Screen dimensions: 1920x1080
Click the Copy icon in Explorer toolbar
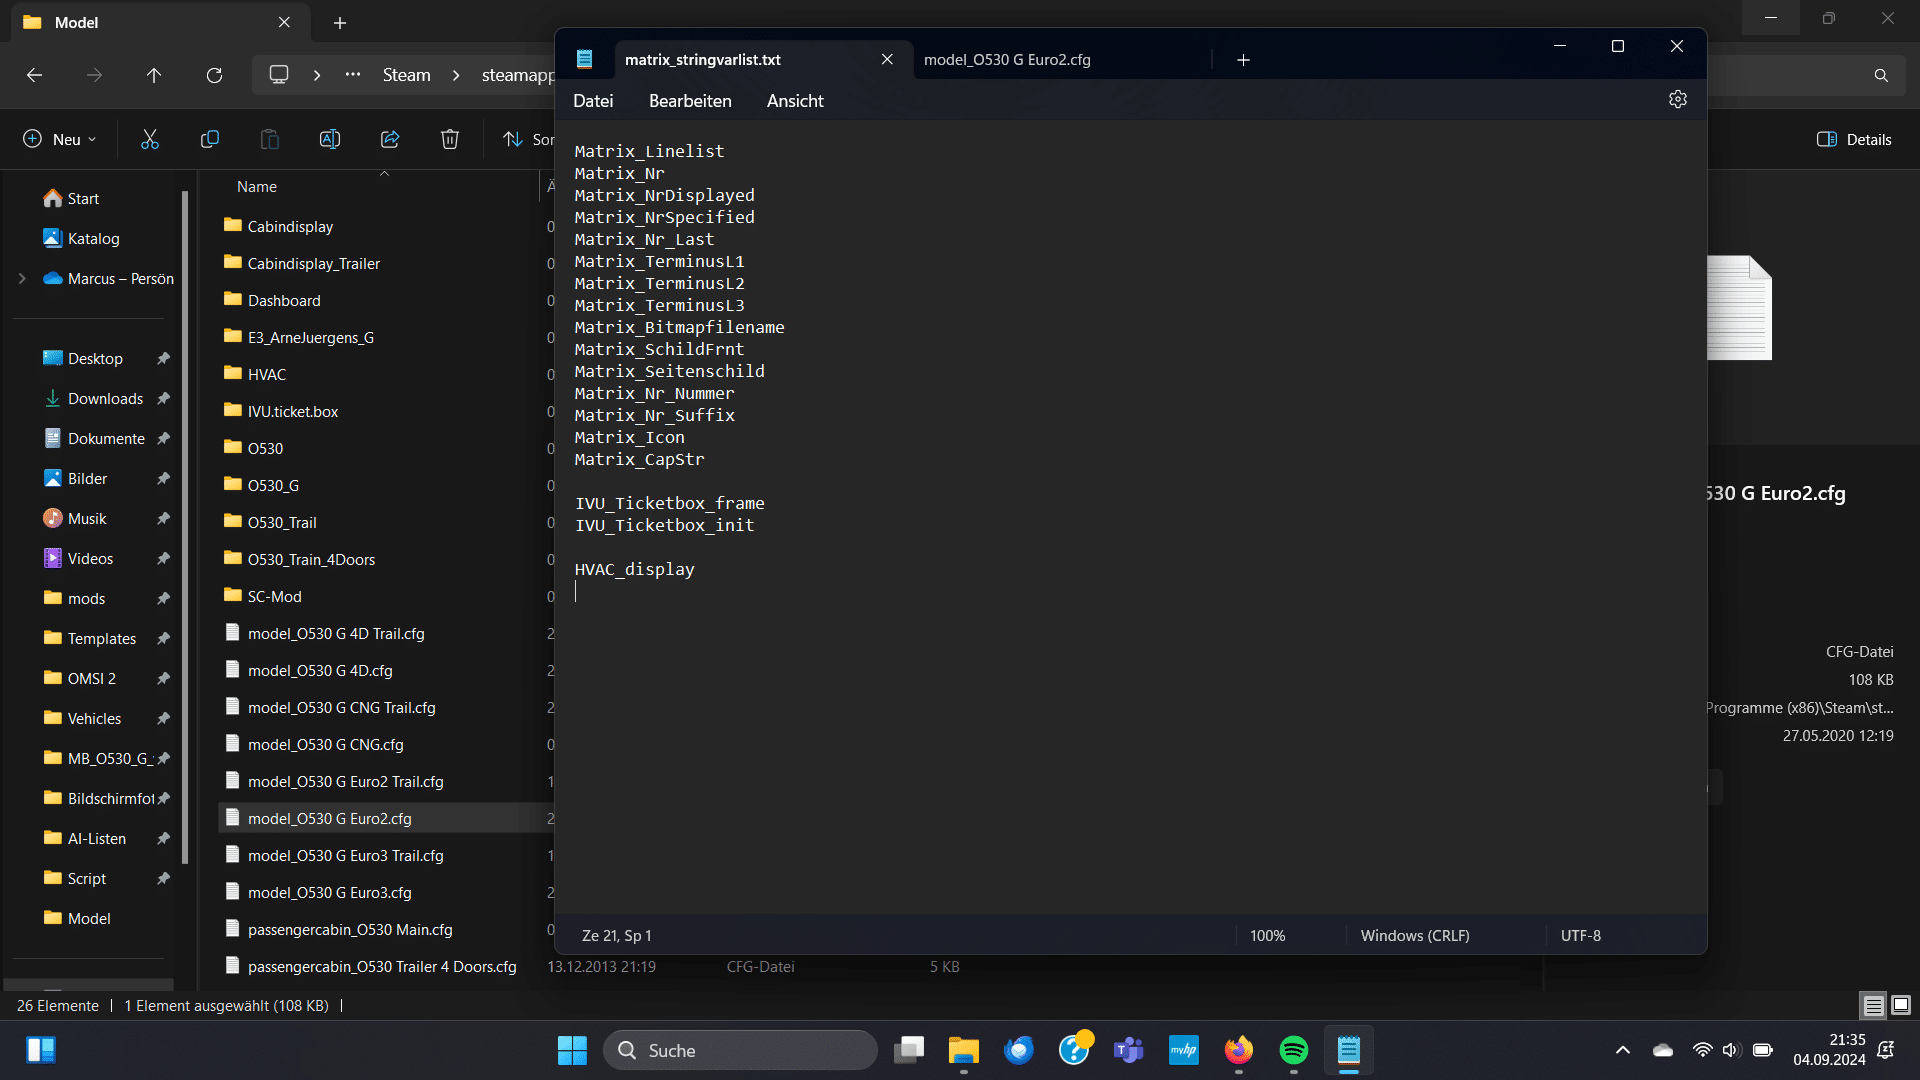(210, 140)
